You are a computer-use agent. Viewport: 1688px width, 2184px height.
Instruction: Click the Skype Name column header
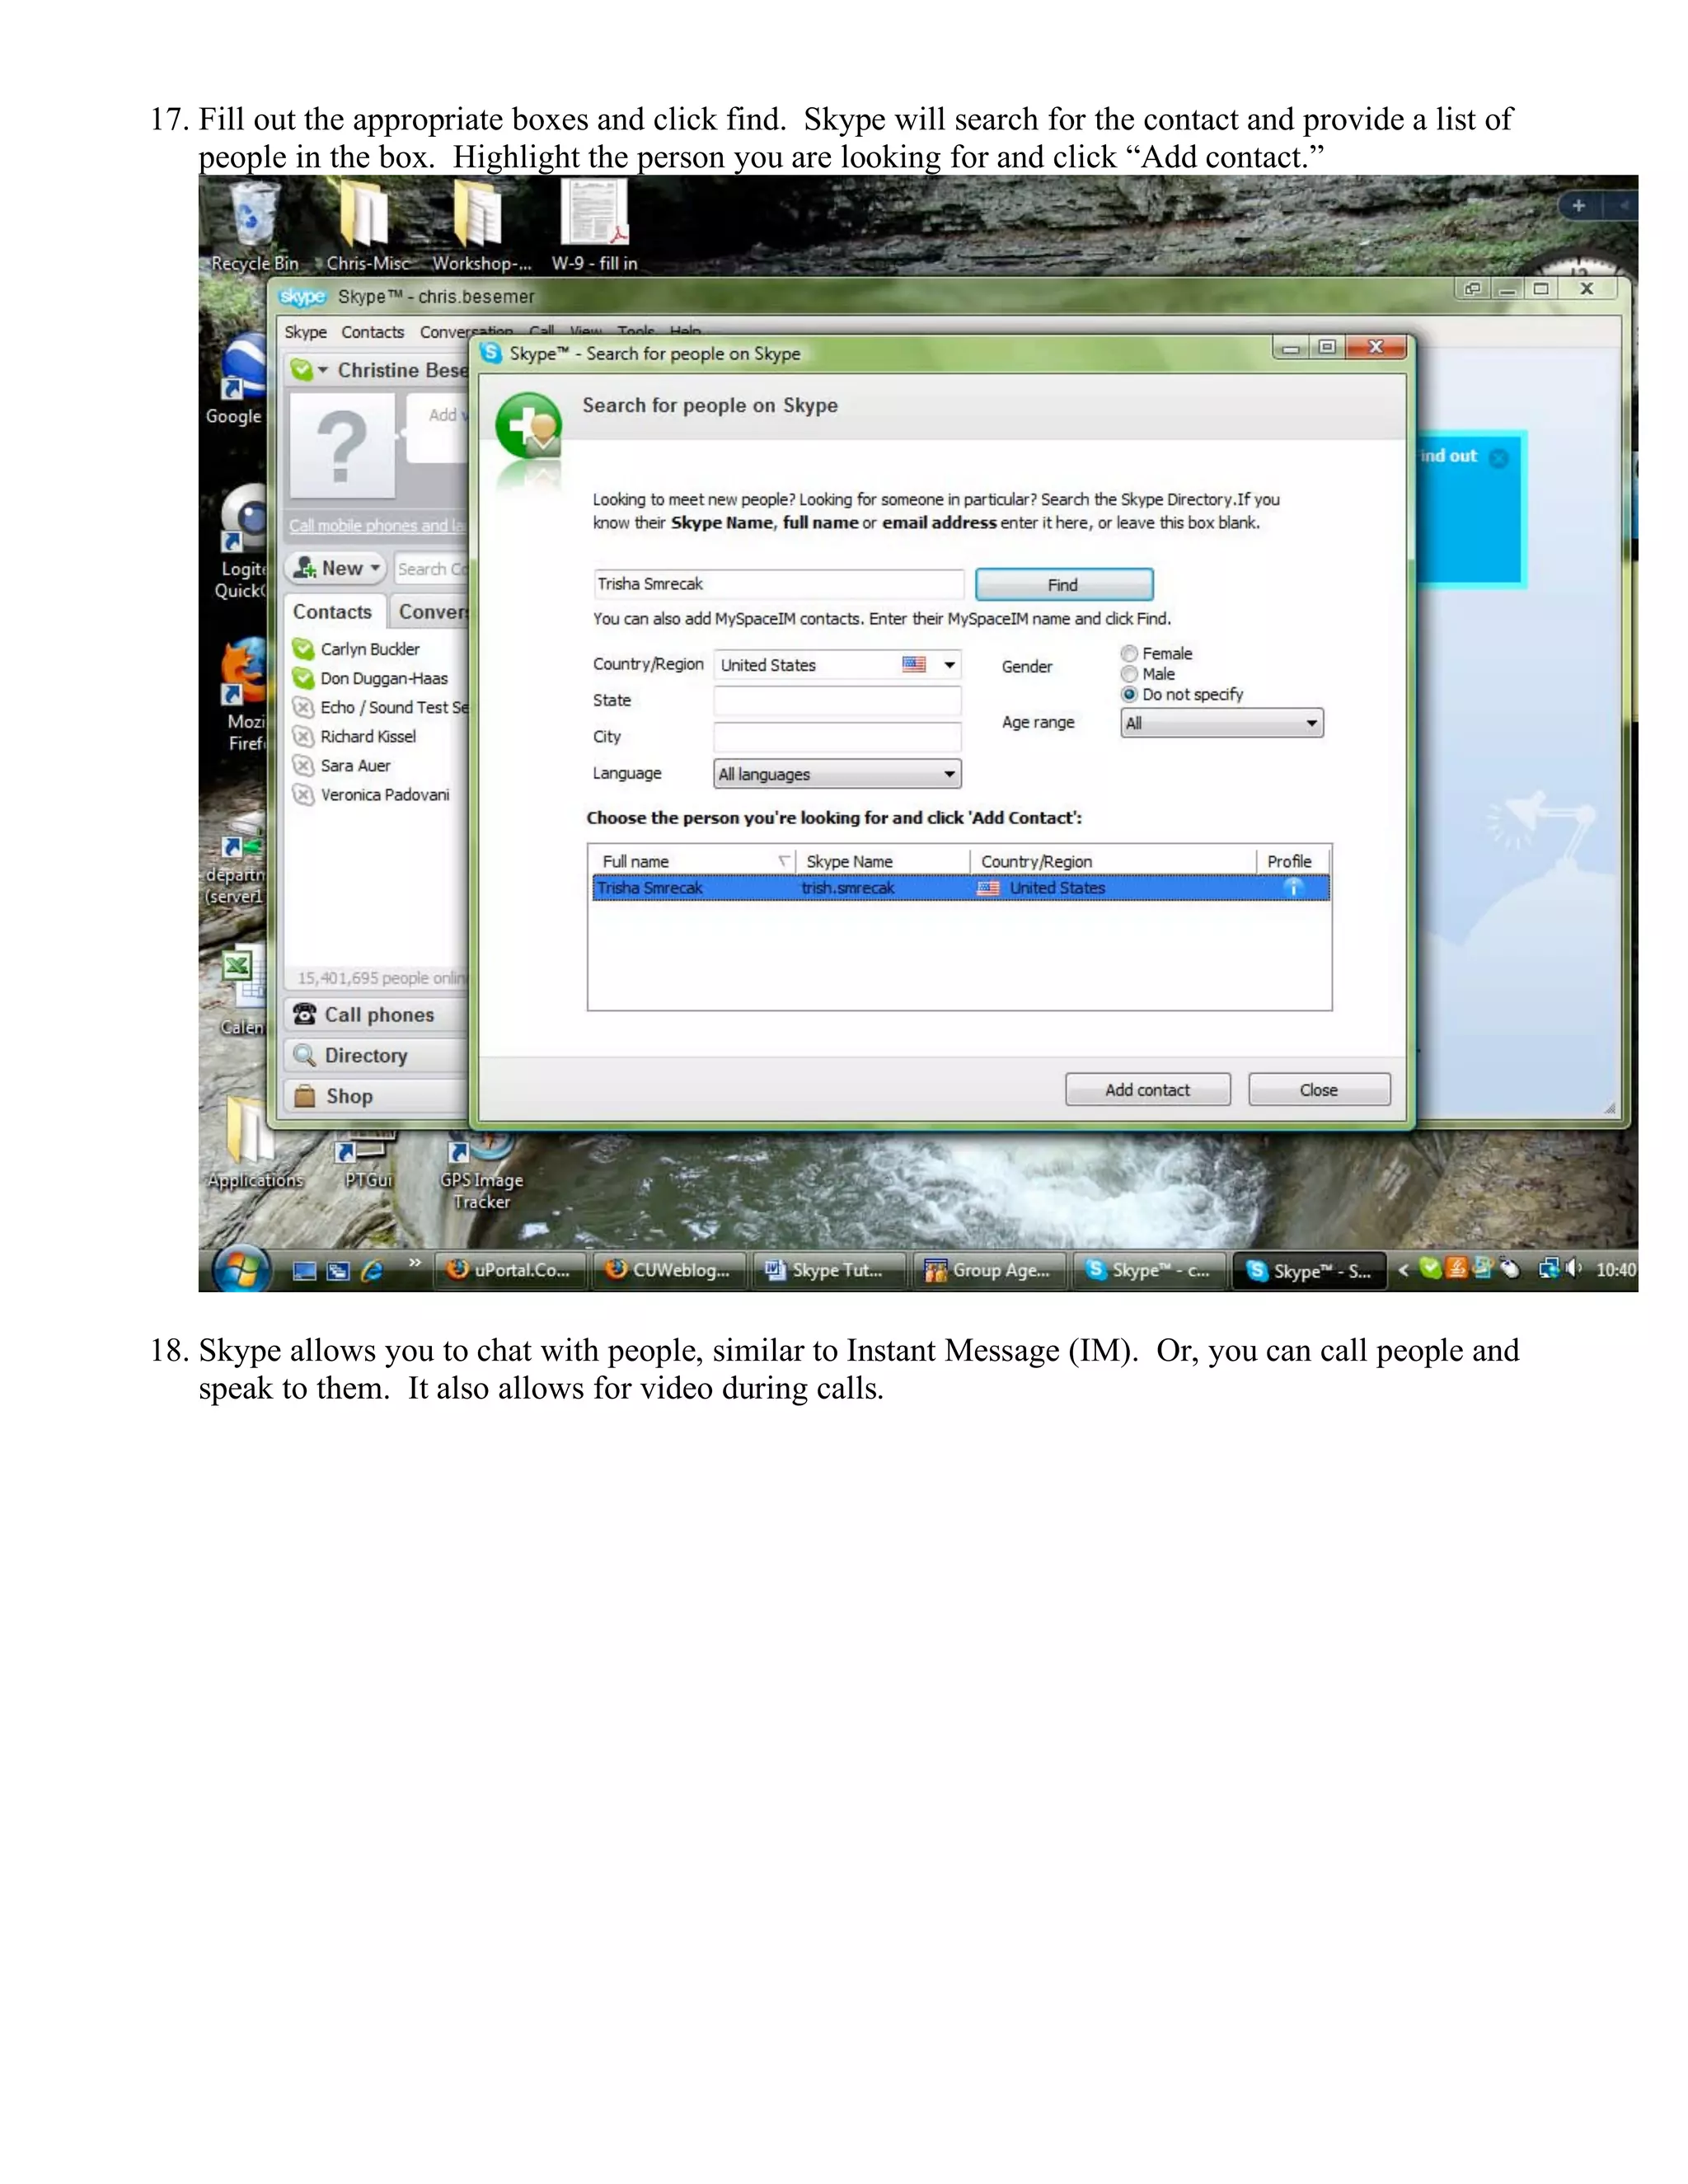(883, 861)
